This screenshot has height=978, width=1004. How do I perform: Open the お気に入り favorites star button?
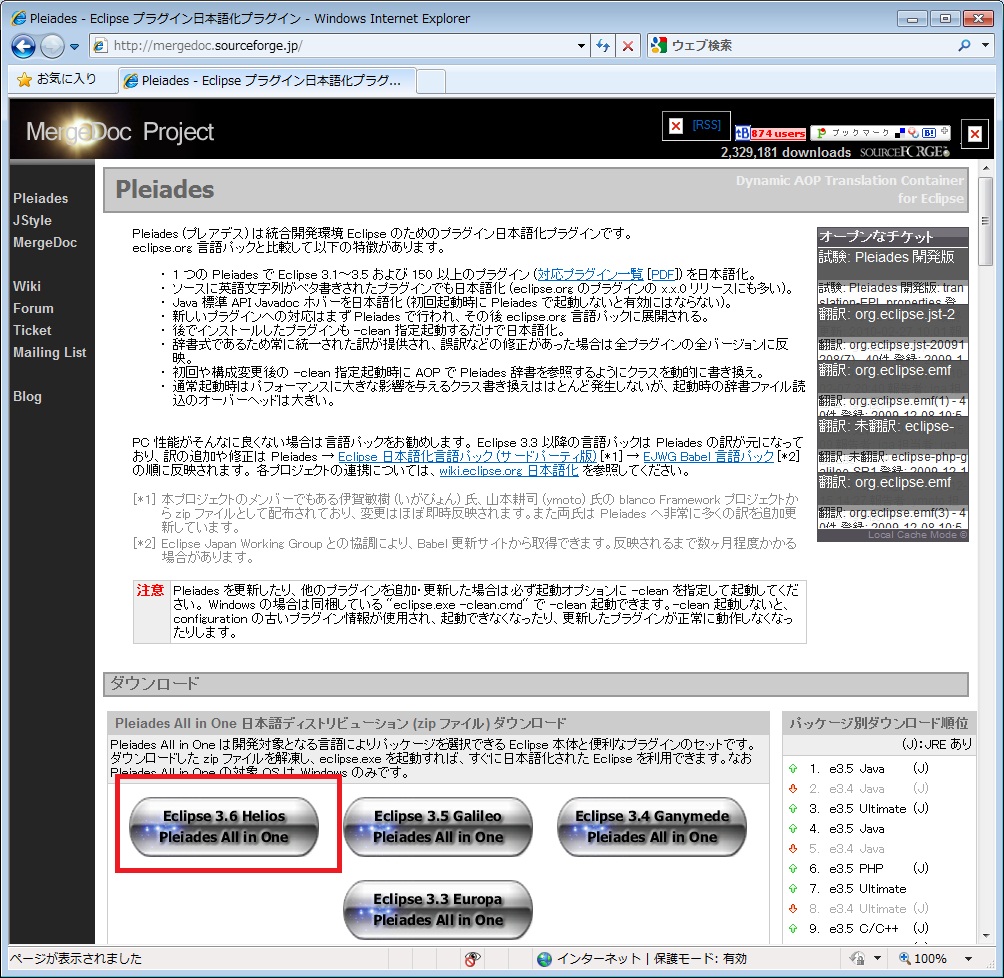56,79
